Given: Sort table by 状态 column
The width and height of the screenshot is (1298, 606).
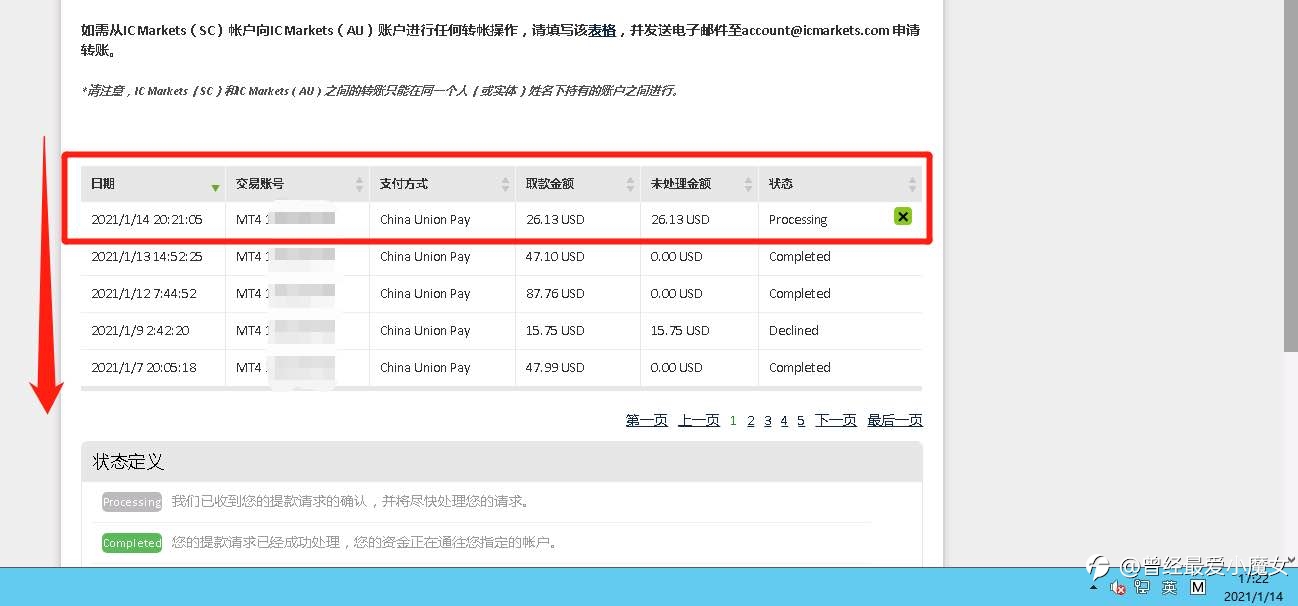Looking at the screenshot, I should pyautogui.click(x=840, y=184).
